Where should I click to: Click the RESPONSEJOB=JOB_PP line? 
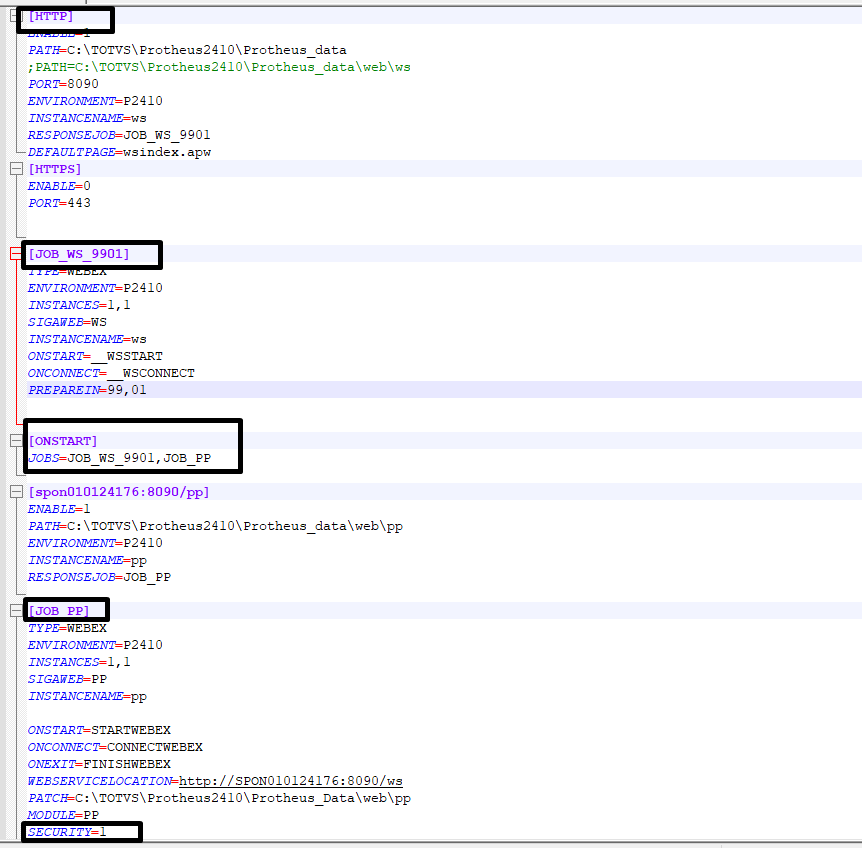(x=100, y=577)
